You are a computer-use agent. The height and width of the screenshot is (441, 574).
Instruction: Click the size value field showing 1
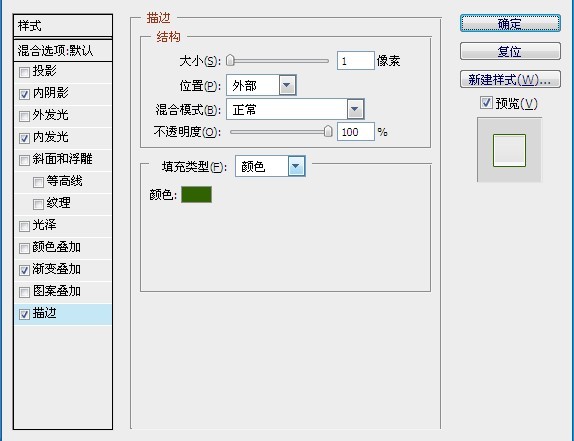point(356,61)
